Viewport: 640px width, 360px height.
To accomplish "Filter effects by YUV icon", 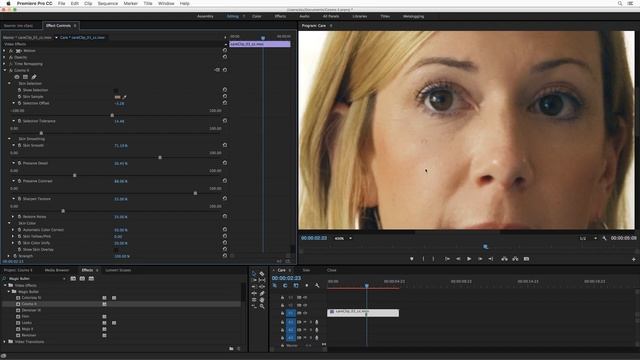I will [x=91, y=278].
